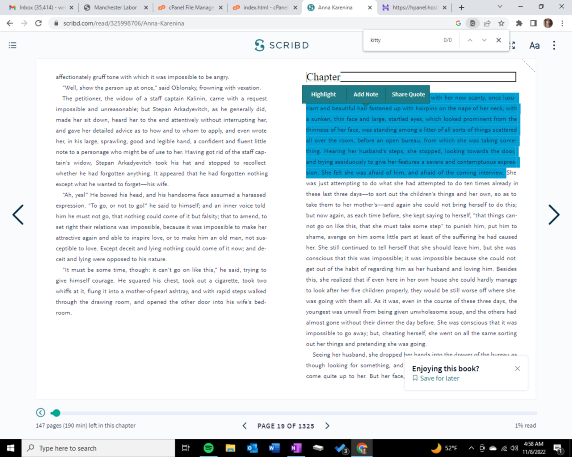Switch to the hpanel tab
Screen dimensions: 572x457
point(414,7)
